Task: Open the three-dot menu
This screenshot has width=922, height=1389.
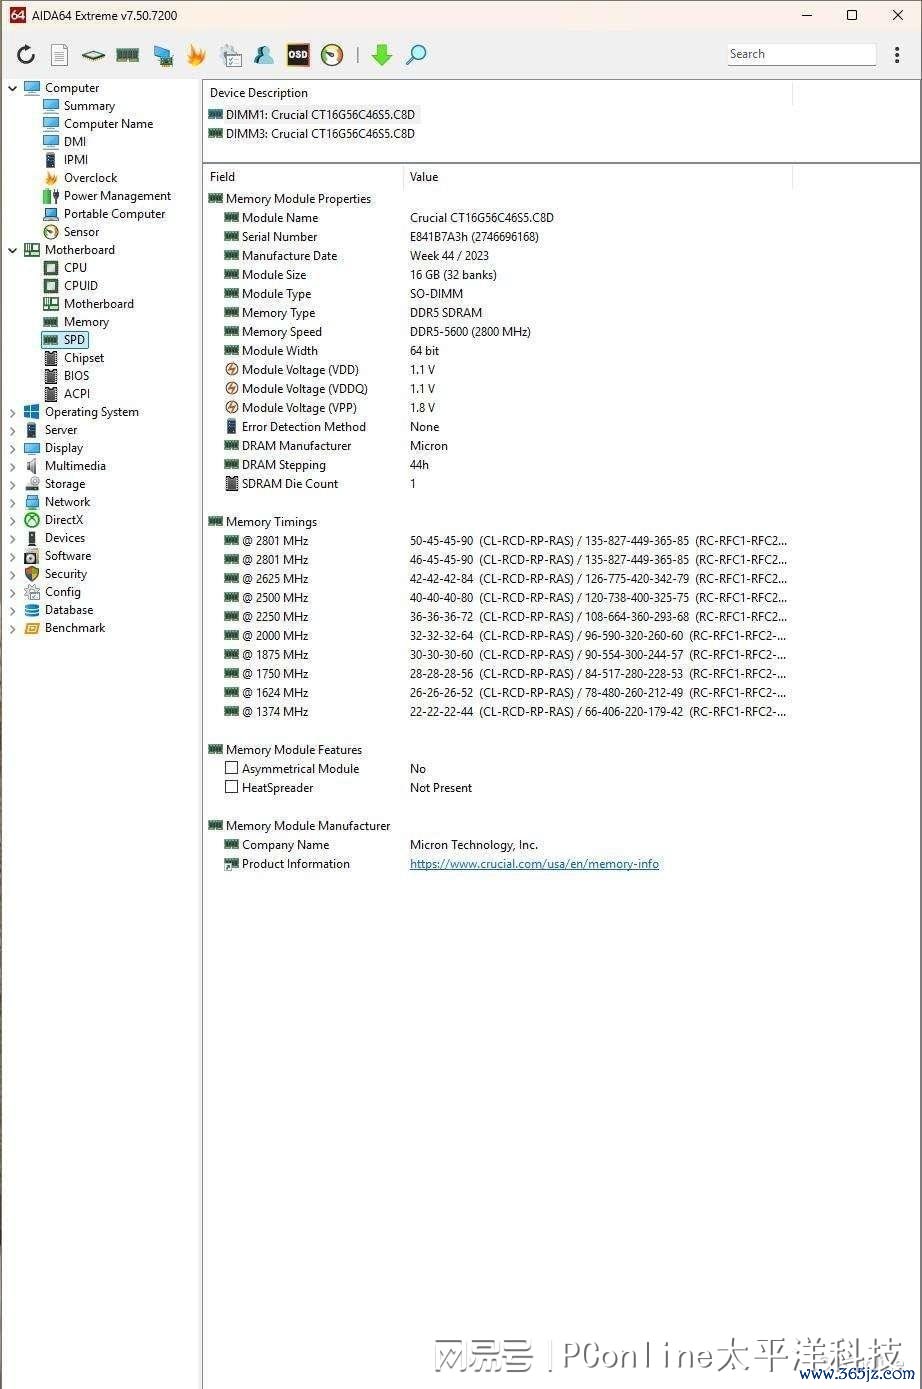Action: click(897, 55)
